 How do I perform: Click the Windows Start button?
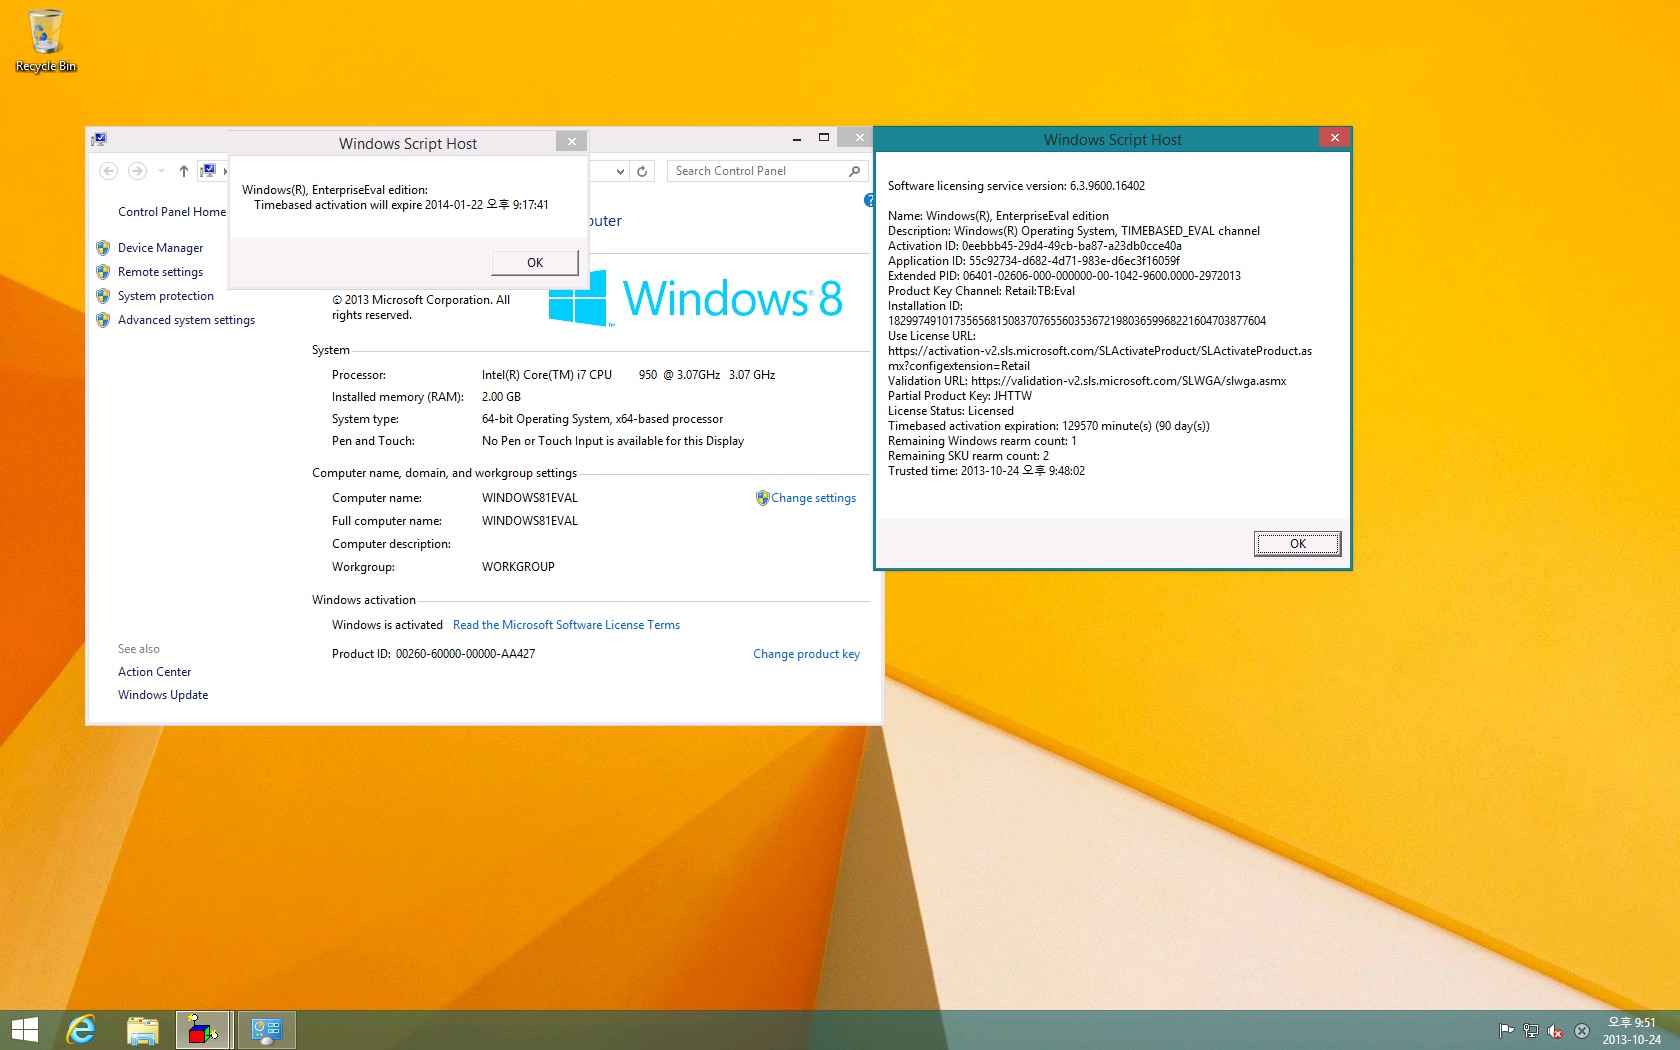point(25,1030)
